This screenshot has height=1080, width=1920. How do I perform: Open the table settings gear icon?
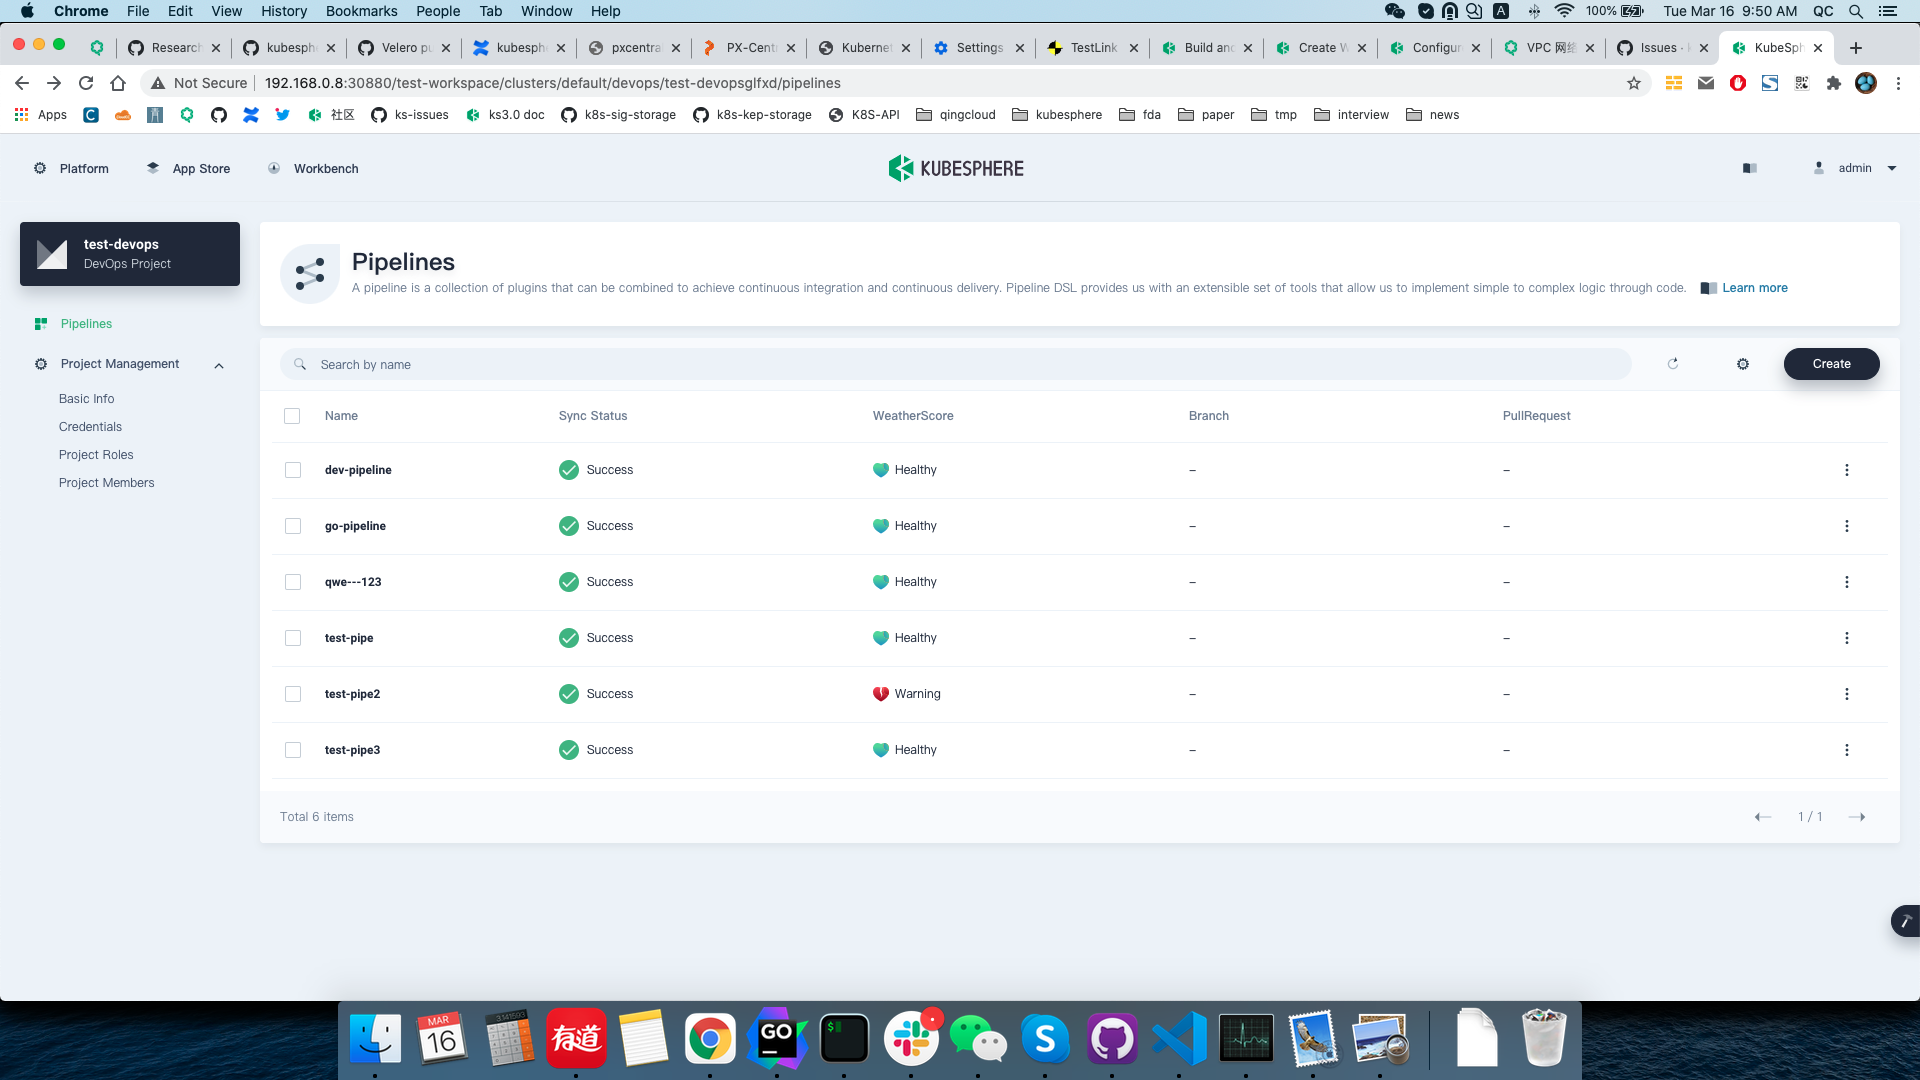[x=1743, y=364]
